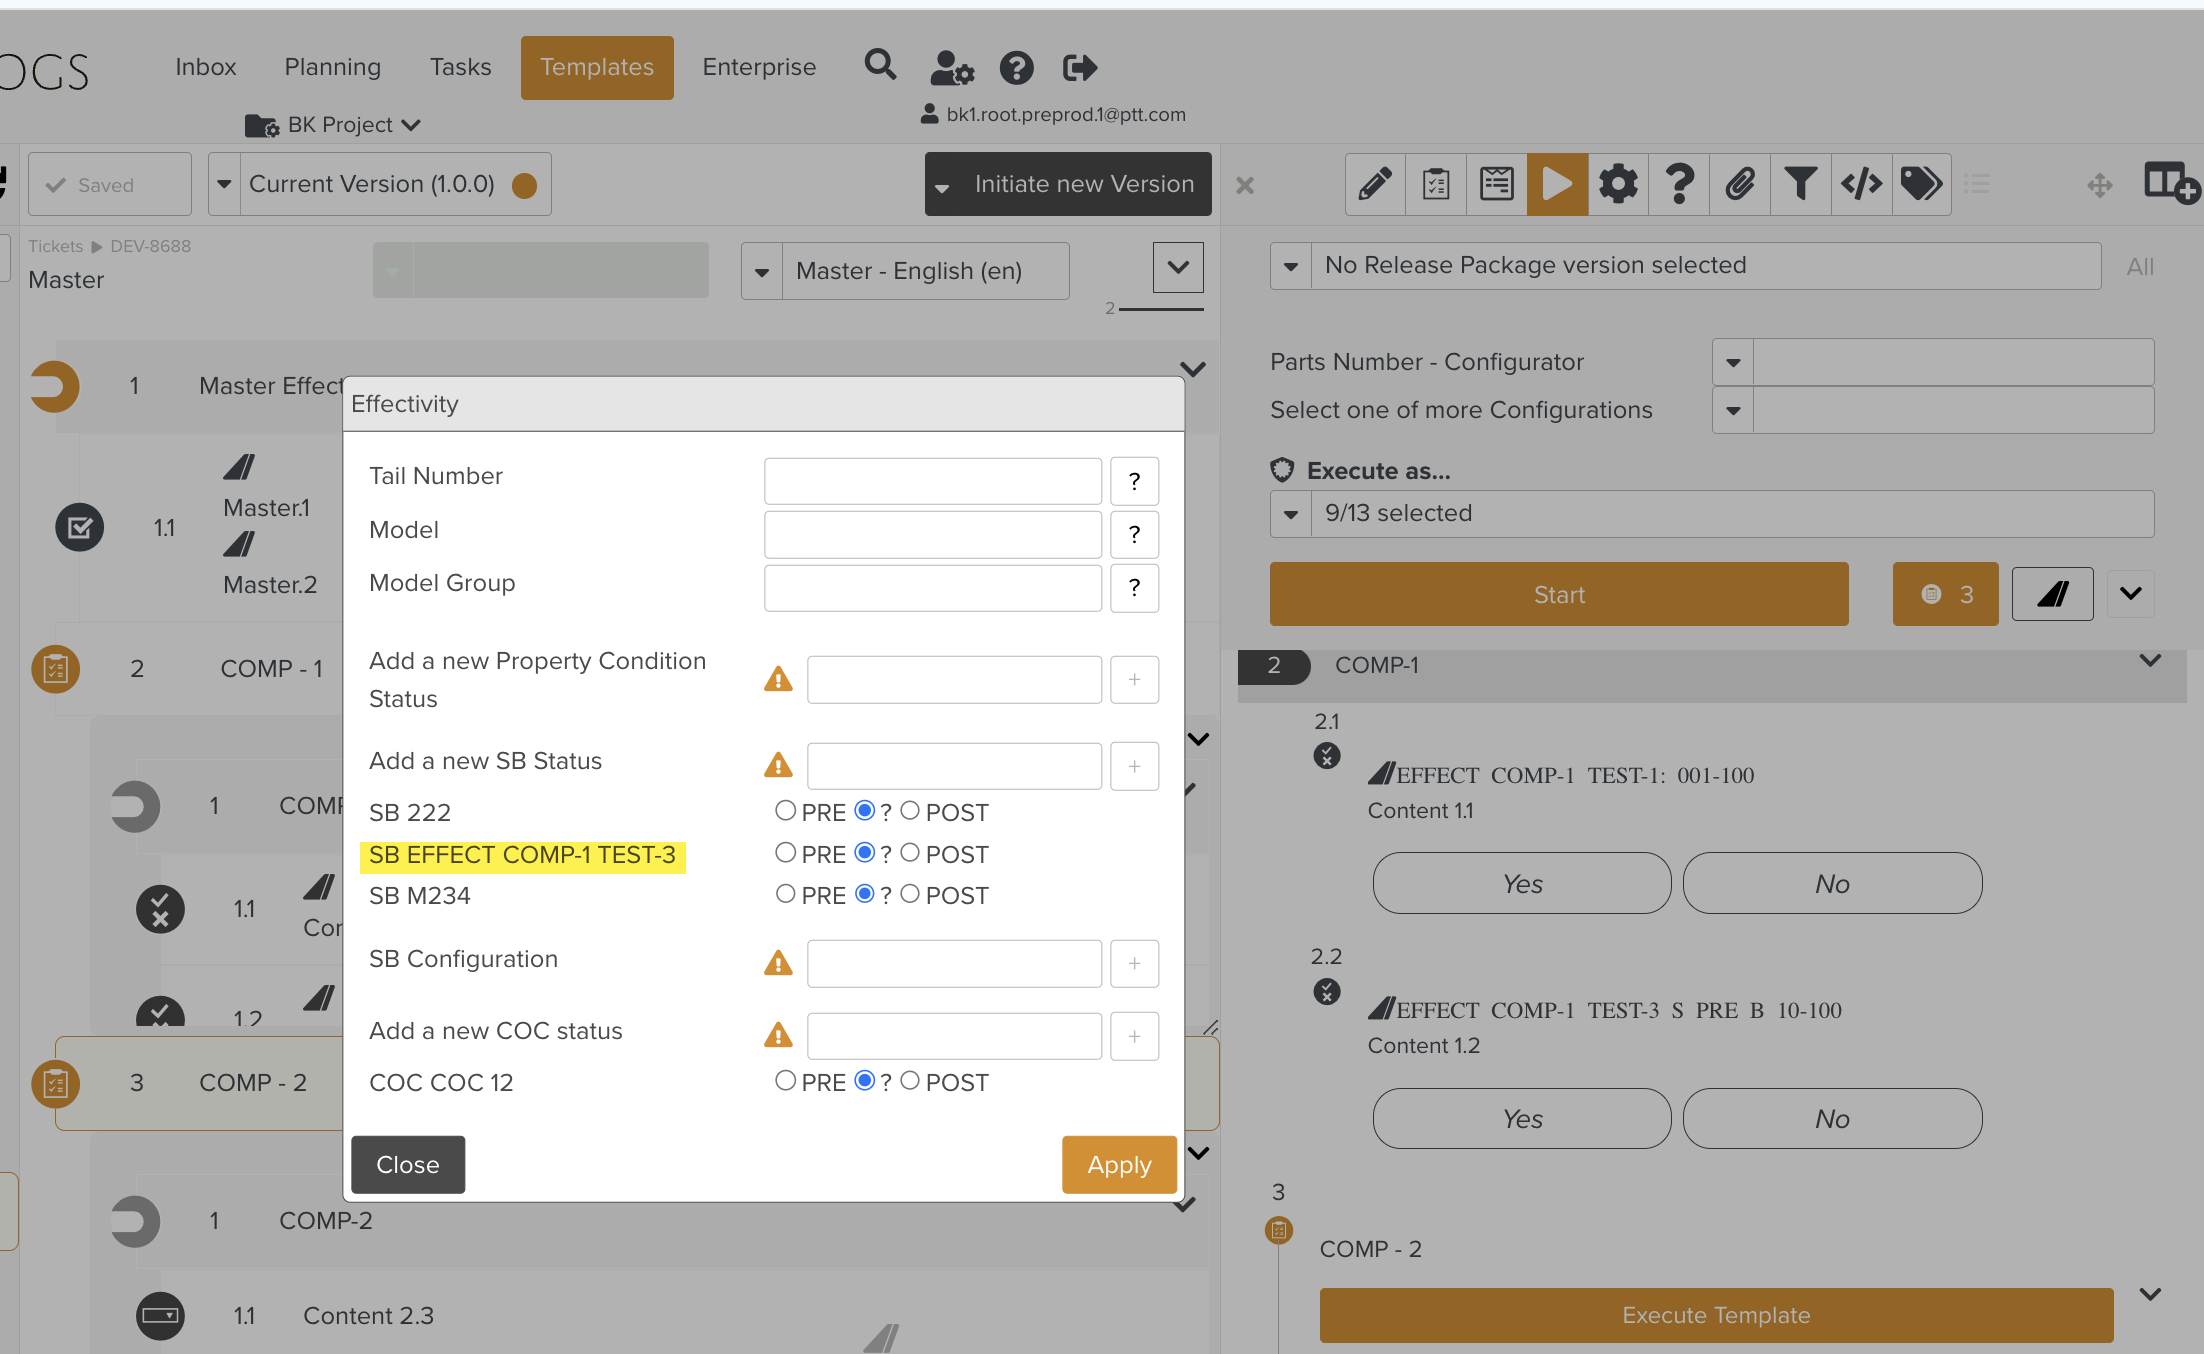Image resolution: width=2204 pixels, height=1354 pixels.
Task: Select PRE for SB 222
Action: (x=786, y=811)
